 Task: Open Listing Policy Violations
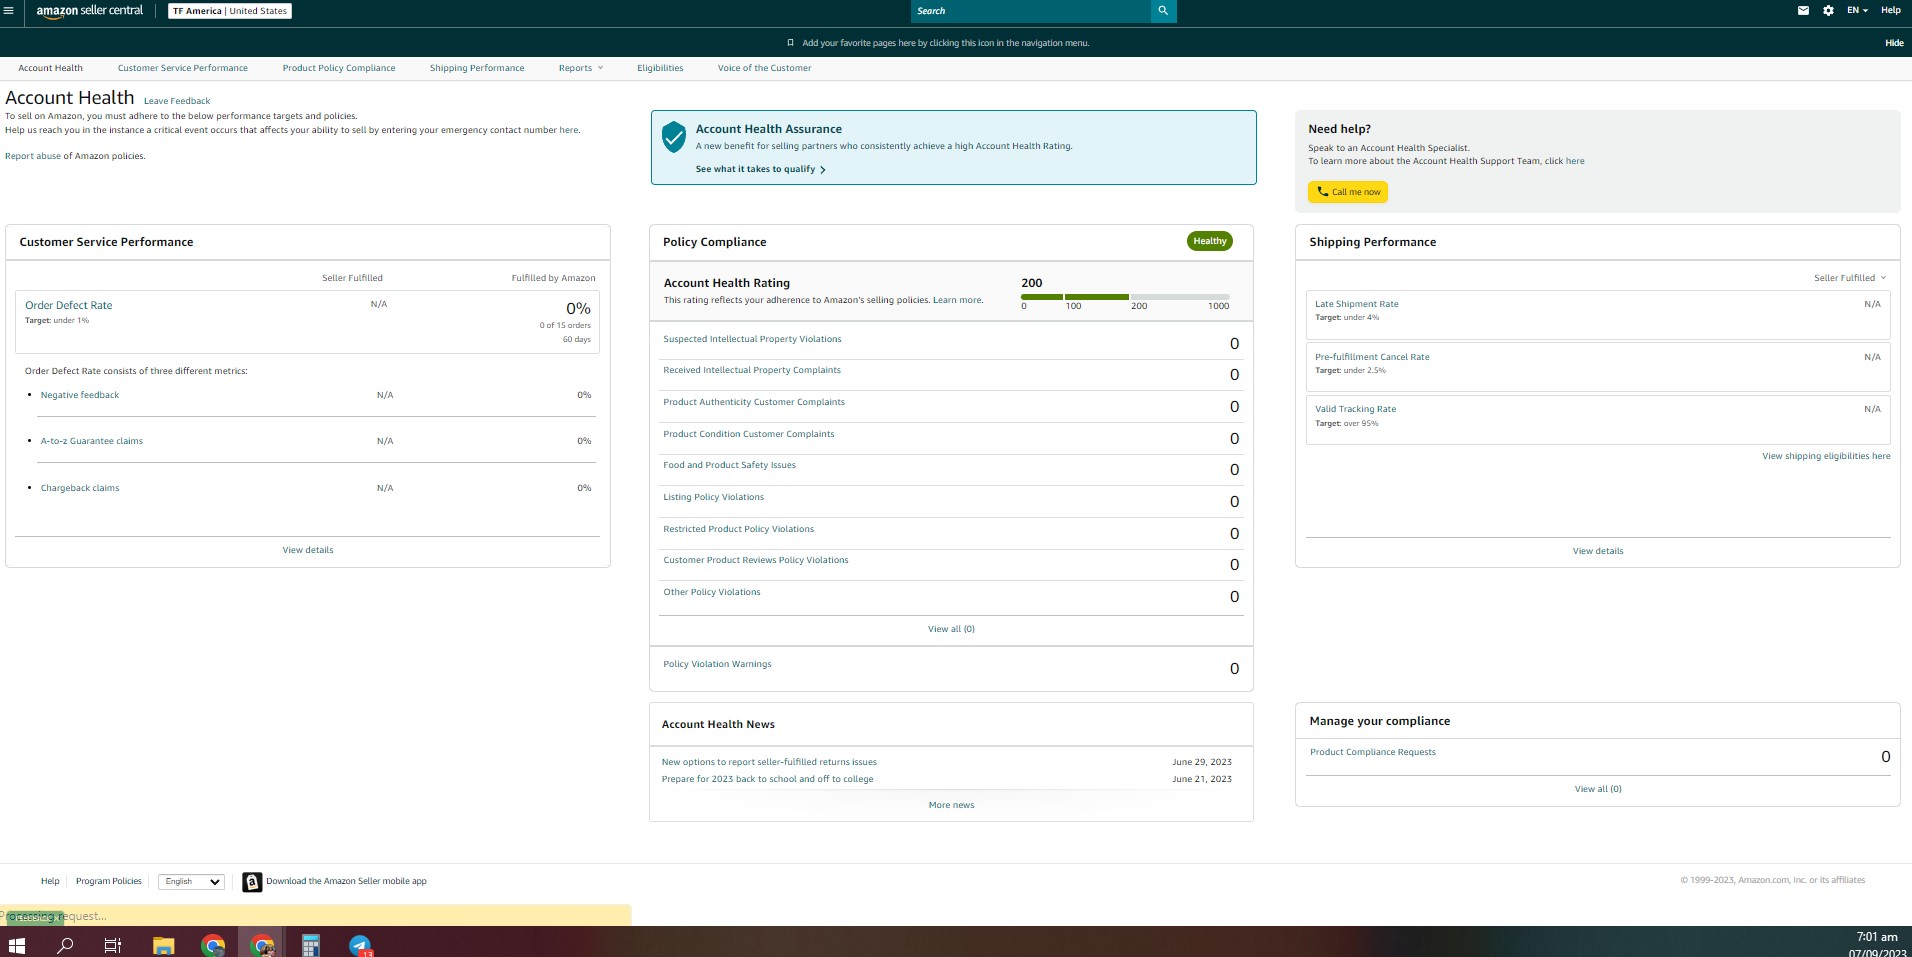pyautogui.click(x=714, y=497)
